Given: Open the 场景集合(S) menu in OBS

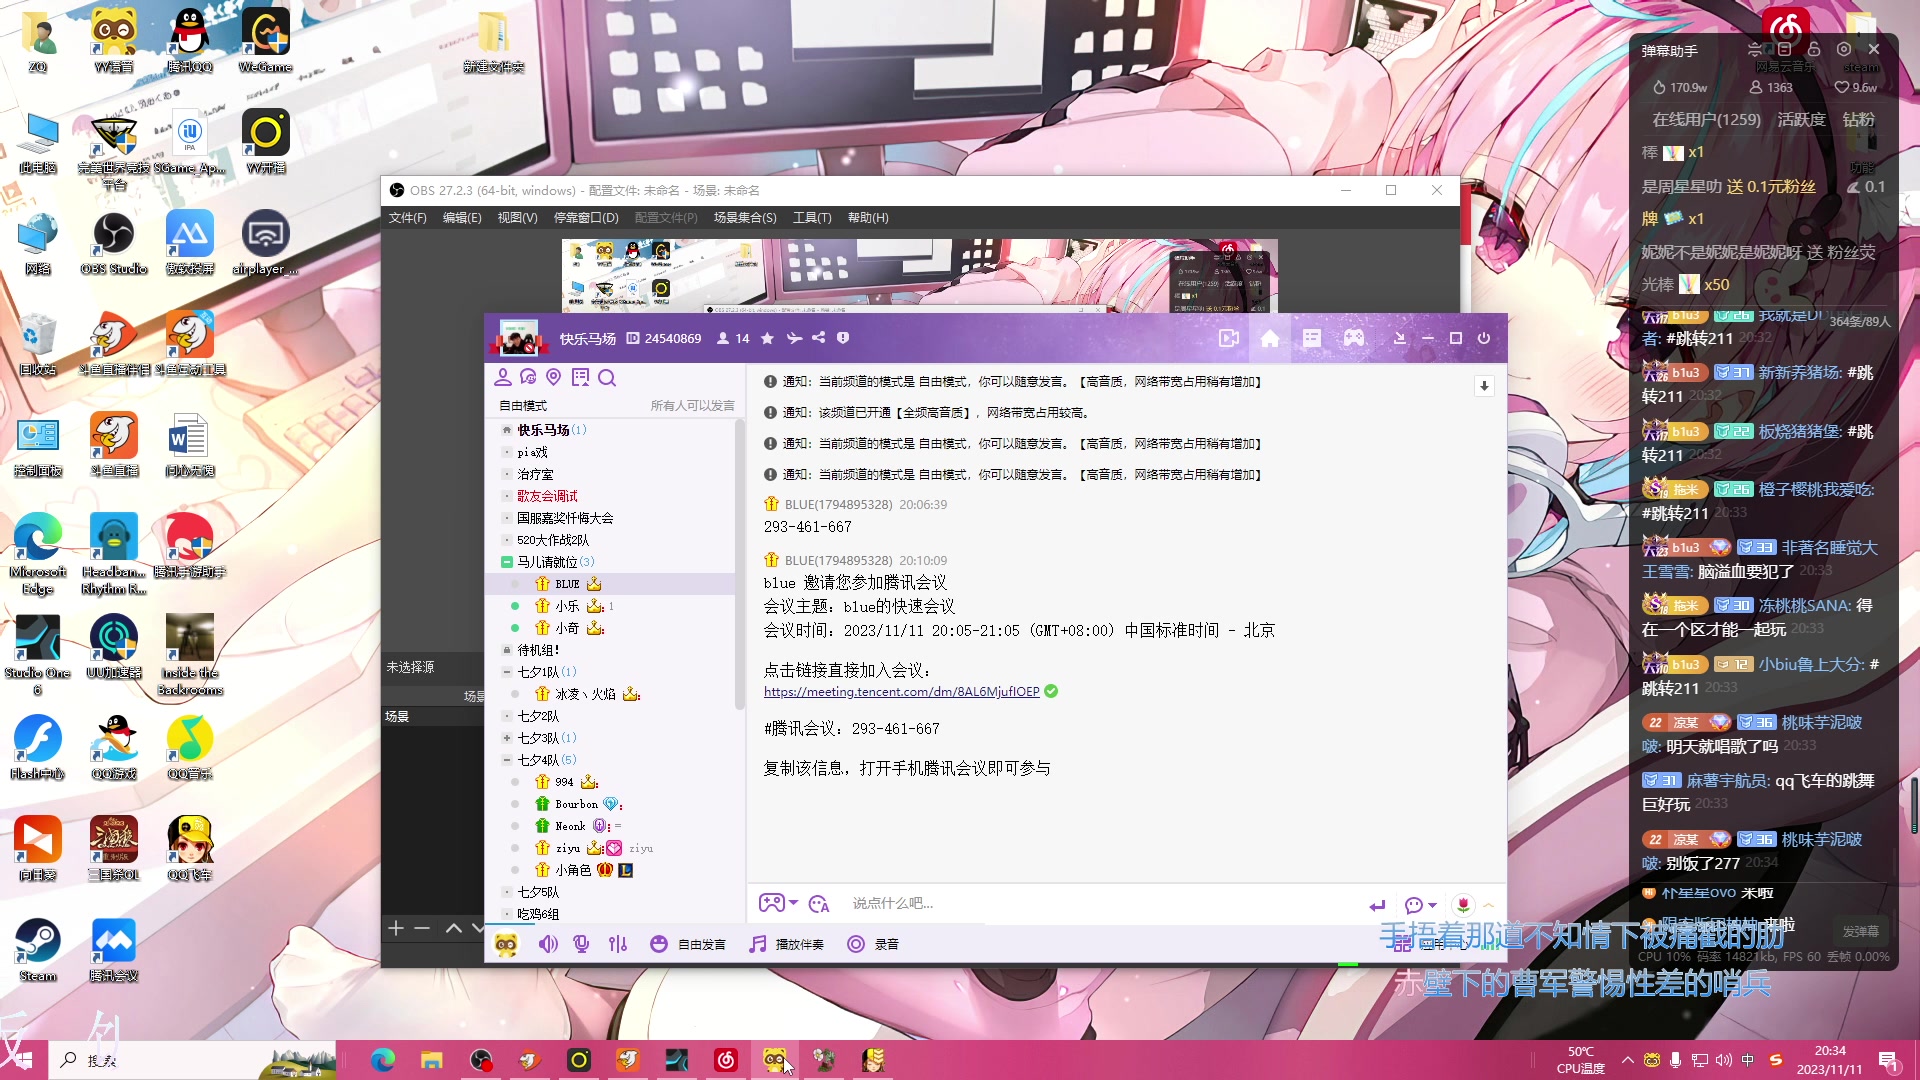Looking at the screenshot, I should (x=745, y=217).
